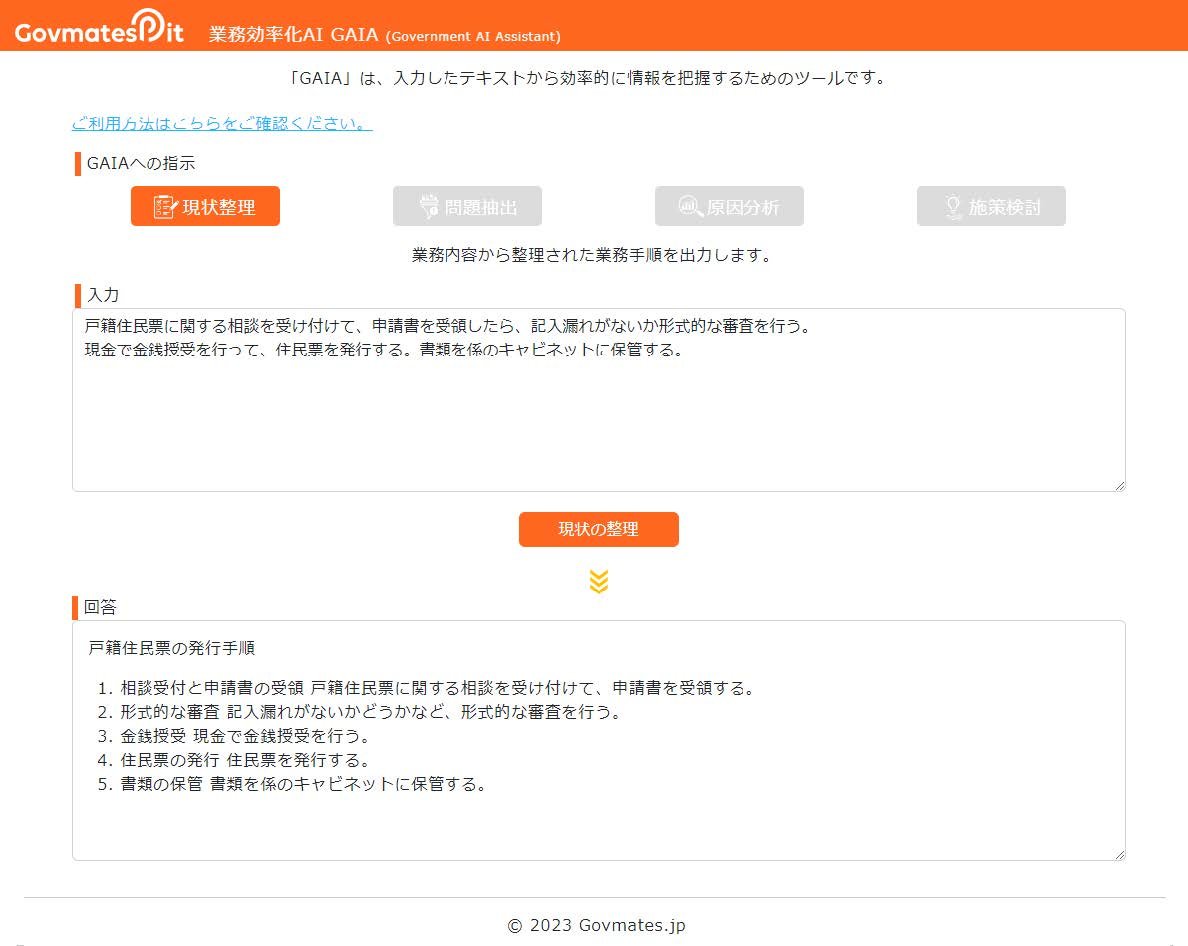
Task: Click the GAIAへの指示 section heading
Action: tap(141, 163)
